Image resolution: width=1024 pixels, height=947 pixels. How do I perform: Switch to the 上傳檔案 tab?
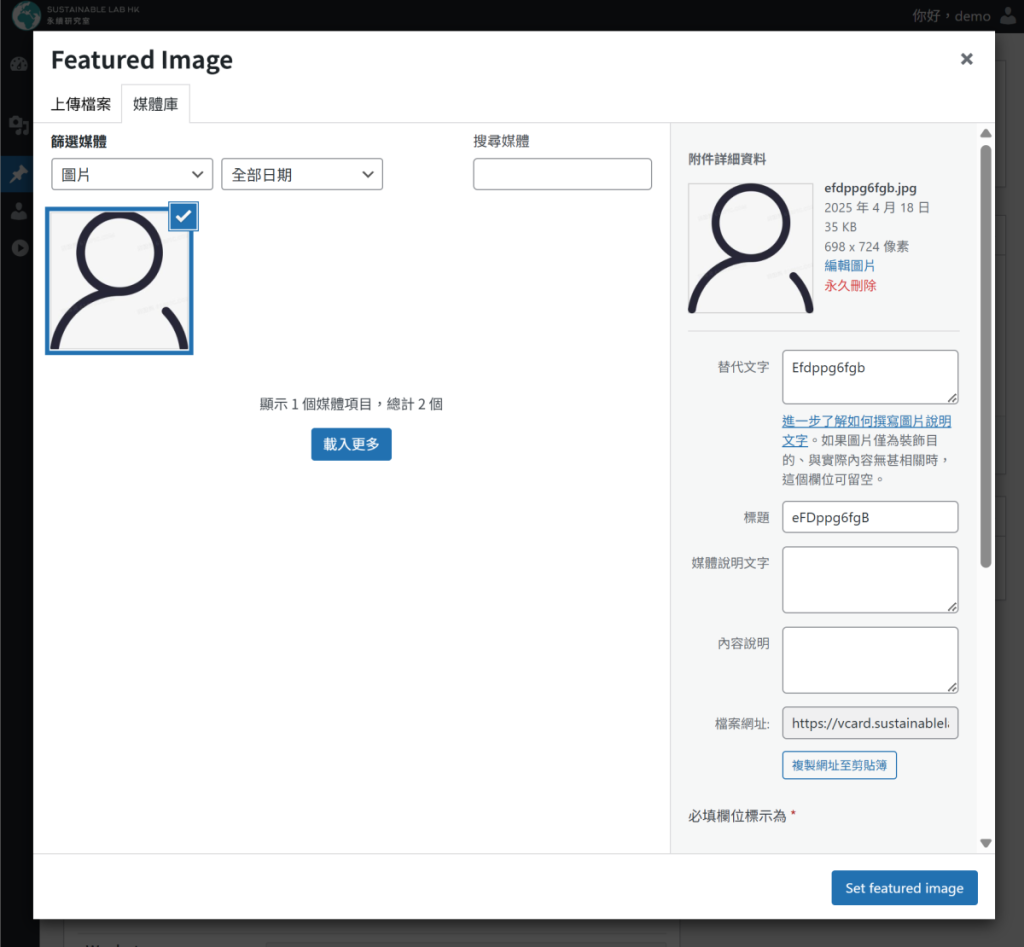click(x=81, y=104)
